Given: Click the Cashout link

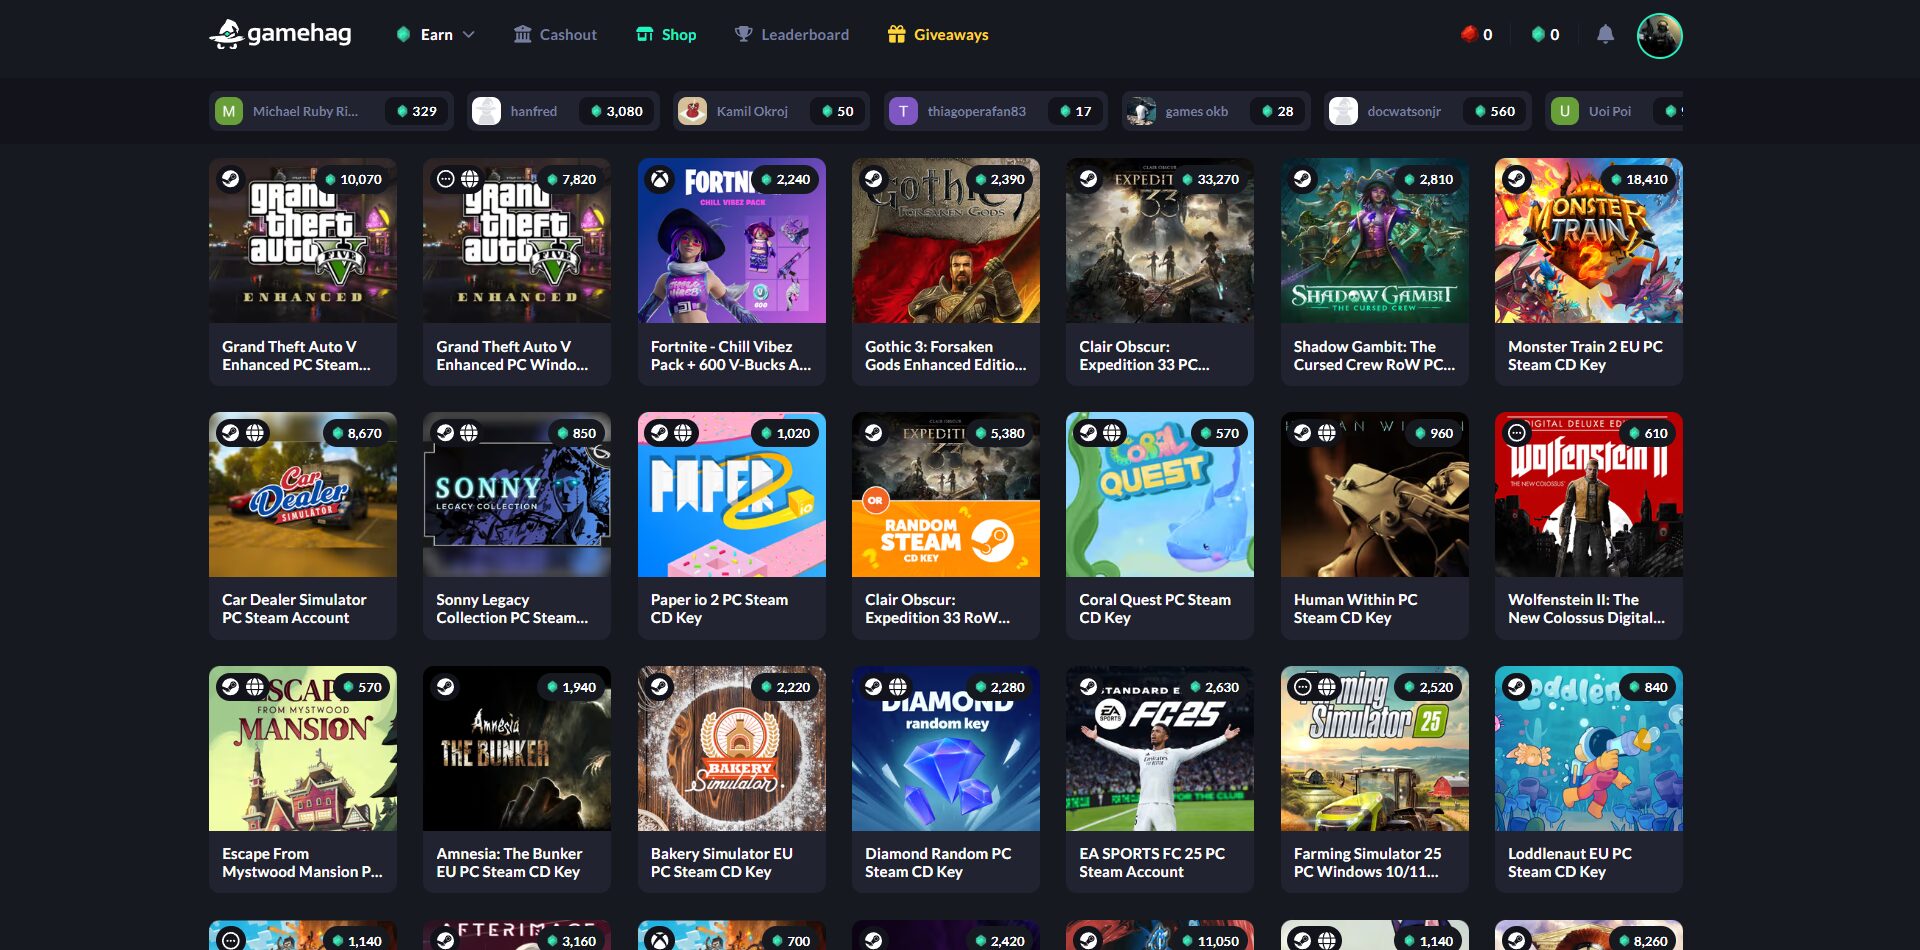Looking at the screenshot, I should [x=567, y=34].
